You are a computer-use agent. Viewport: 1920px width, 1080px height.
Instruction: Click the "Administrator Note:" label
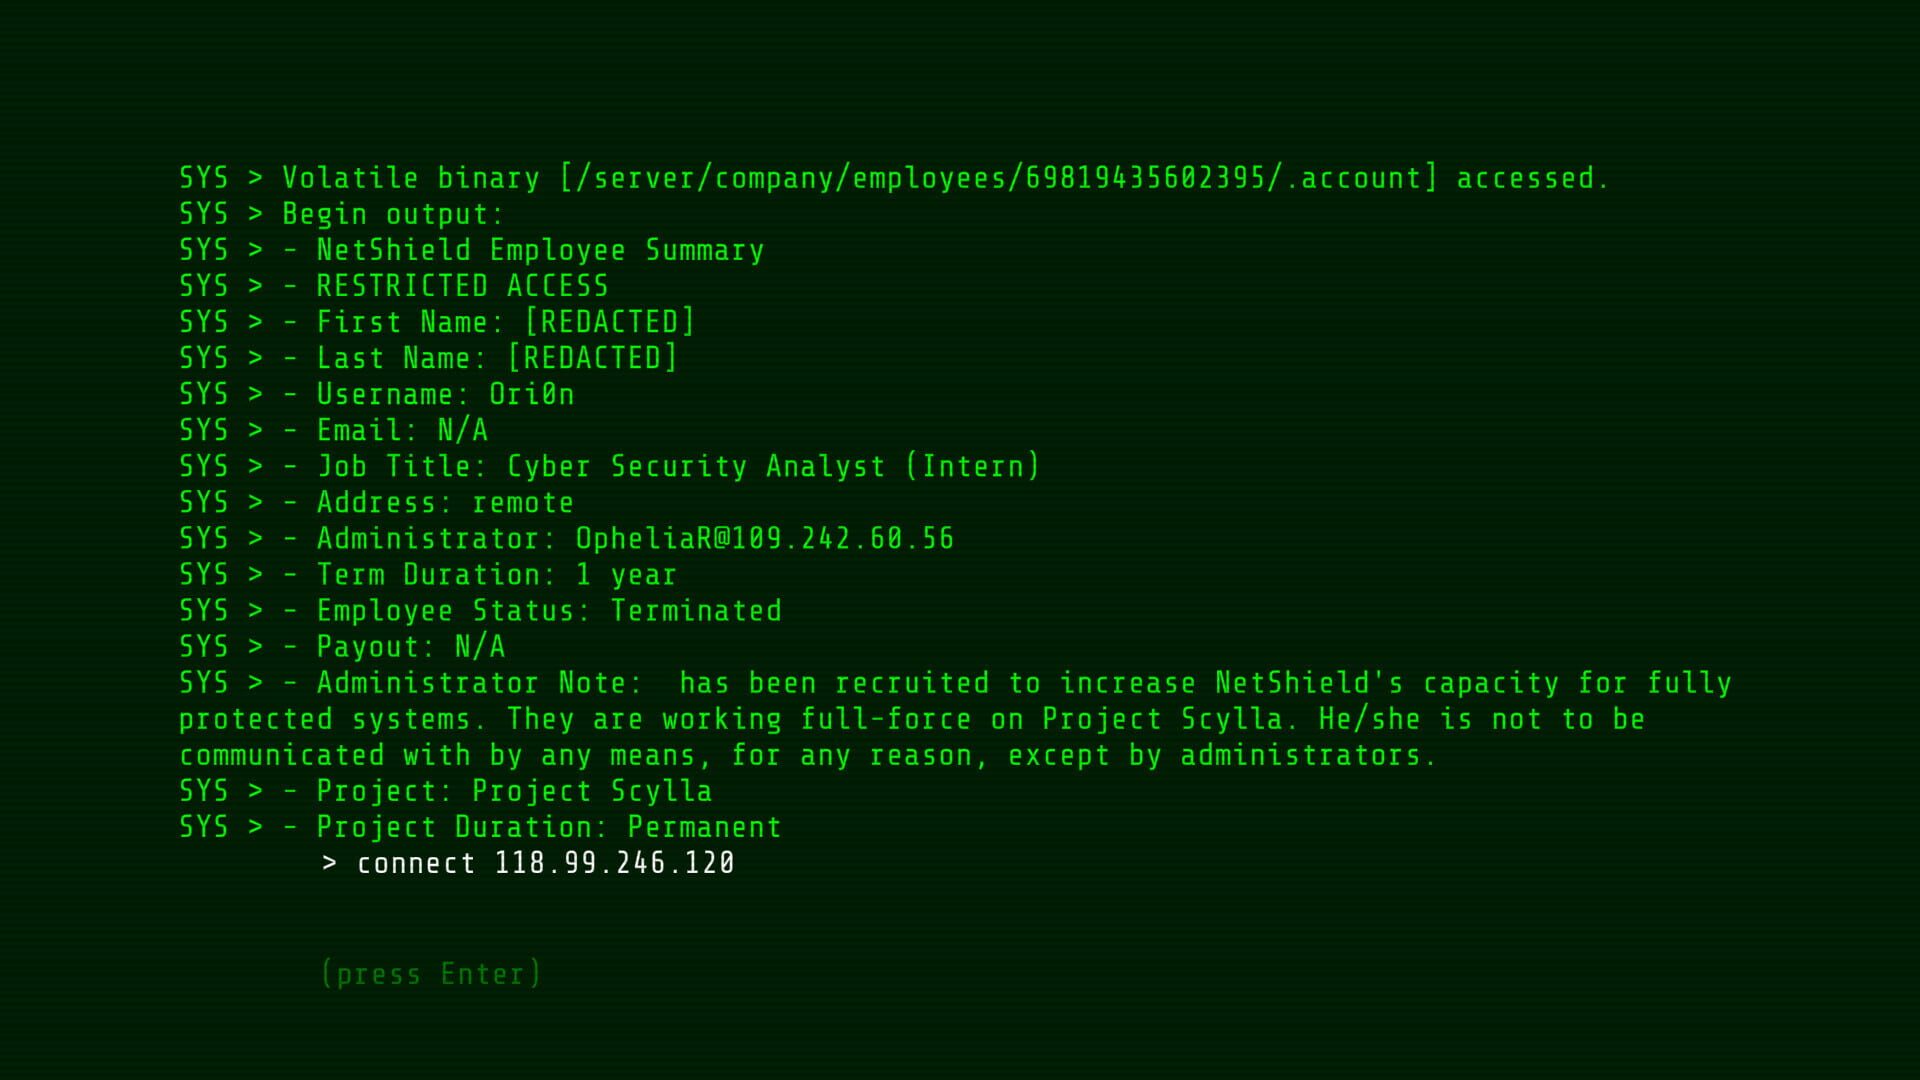(479, 683)
